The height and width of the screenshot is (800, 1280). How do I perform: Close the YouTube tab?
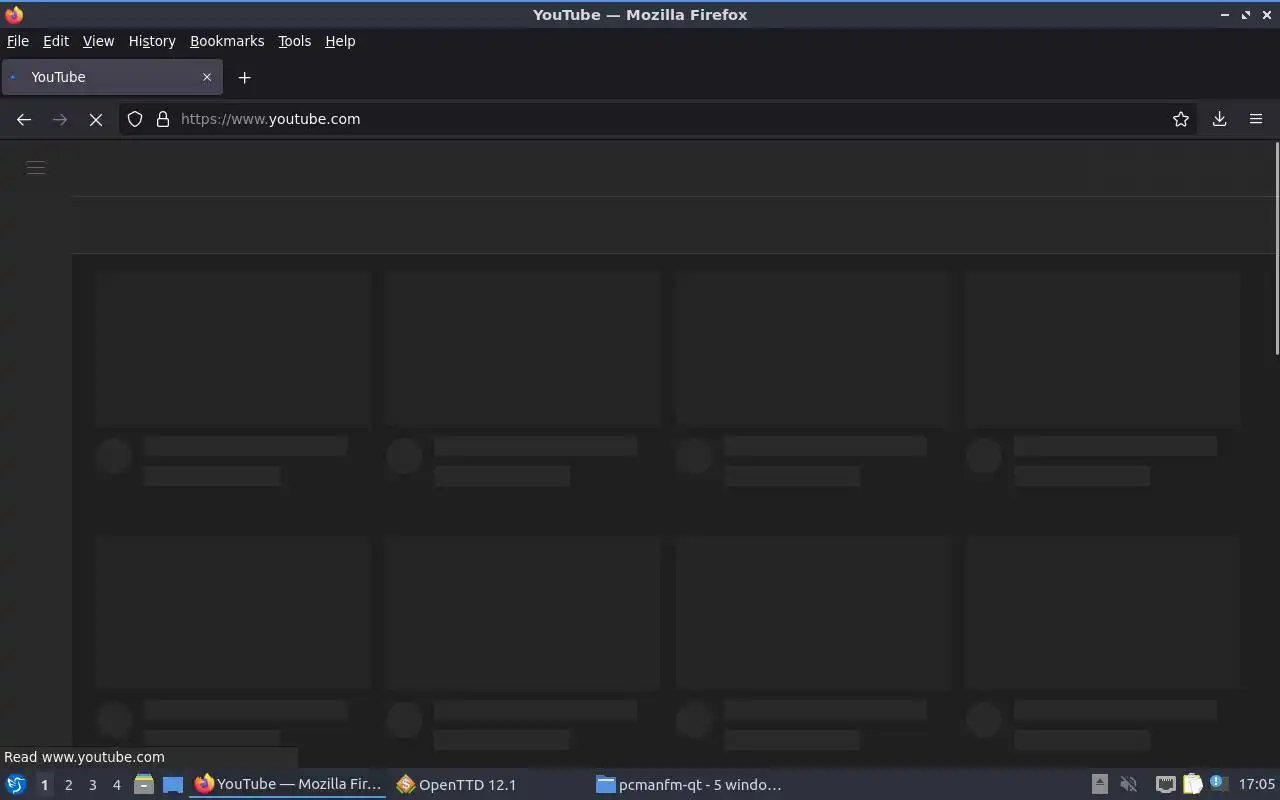207,77
